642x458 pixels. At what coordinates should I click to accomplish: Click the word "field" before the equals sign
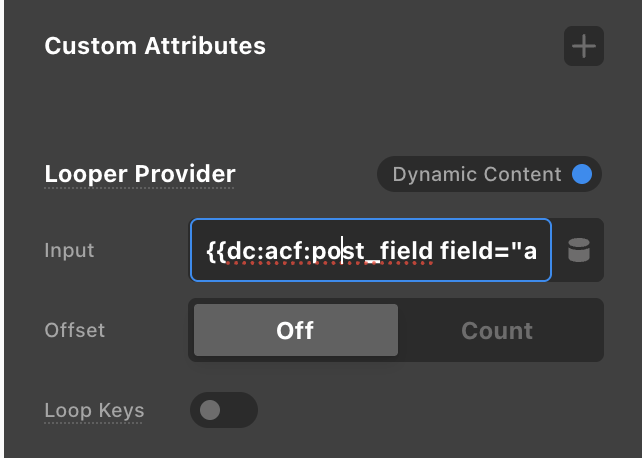click(x=465, y=250)
